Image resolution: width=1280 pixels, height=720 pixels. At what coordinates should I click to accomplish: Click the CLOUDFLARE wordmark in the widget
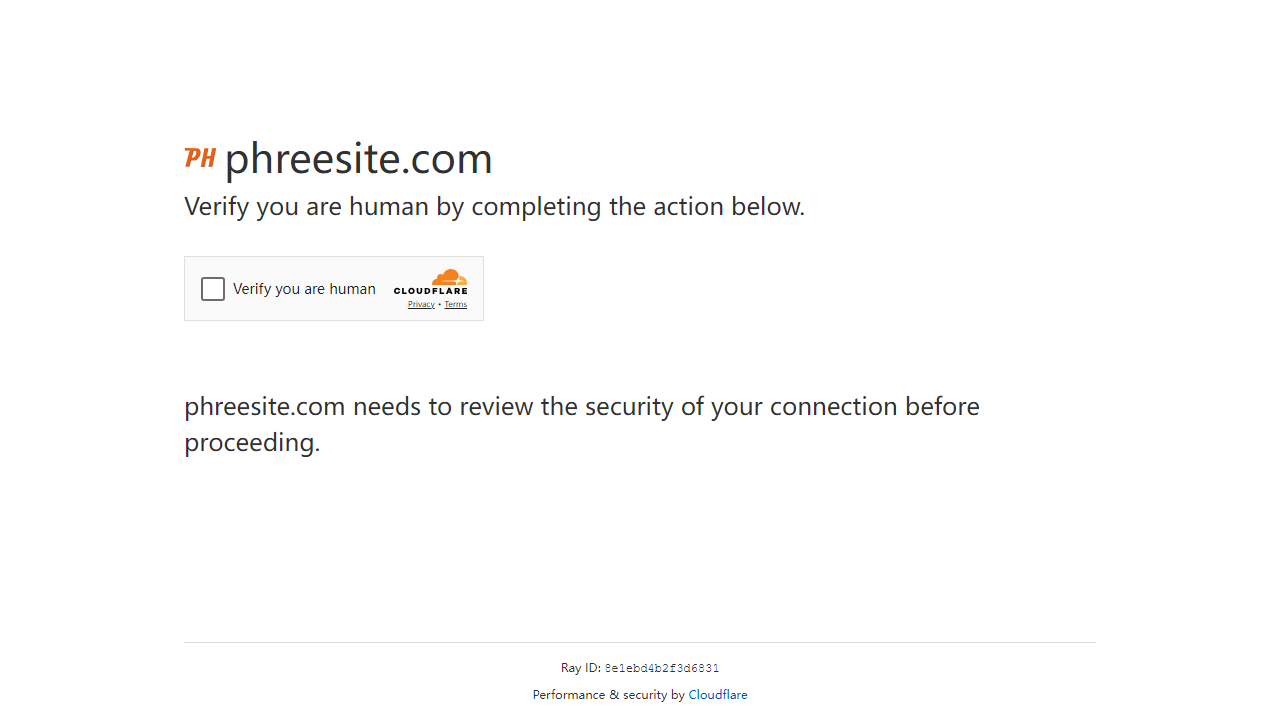click(430, 291)
